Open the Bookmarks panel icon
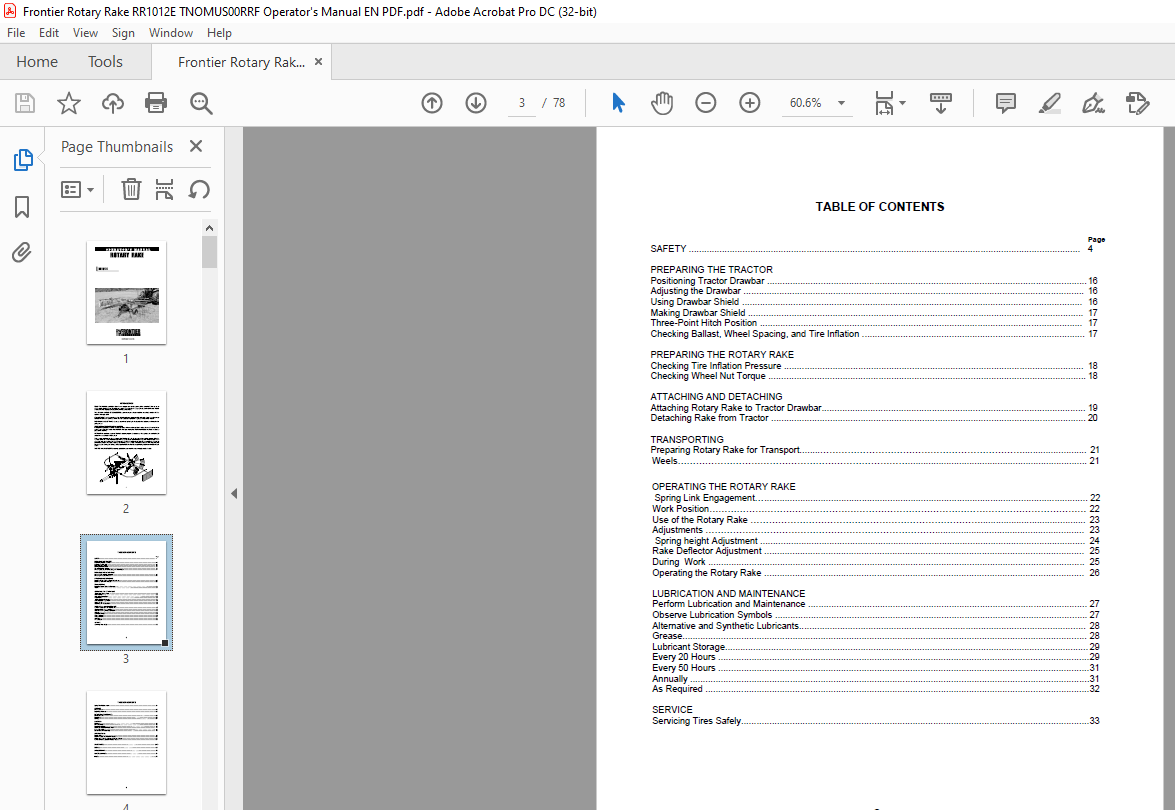The image size is (1175, 810). [22, 207]
